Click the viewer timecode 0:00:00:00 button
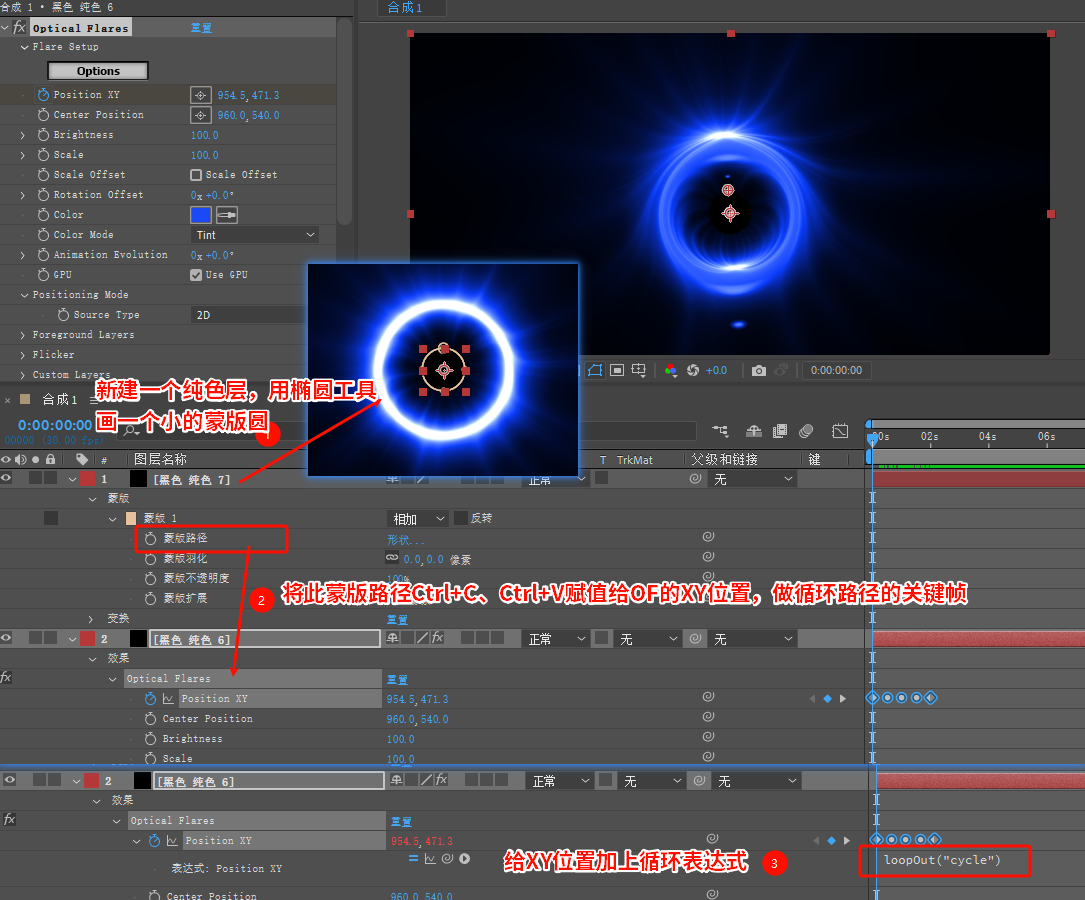 pos(836,370)
